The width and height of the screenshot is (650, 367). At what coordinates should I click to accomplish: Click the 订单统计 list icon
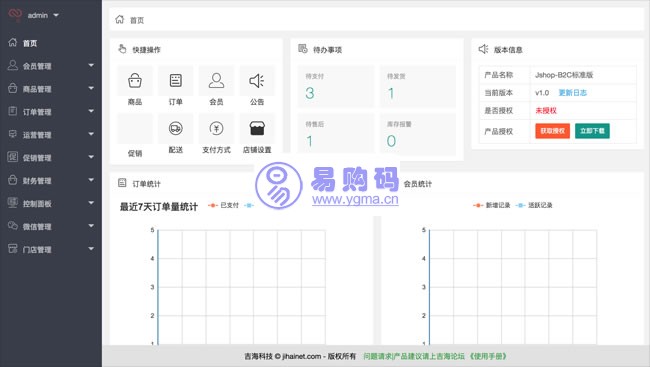click(x=122, y=183)
